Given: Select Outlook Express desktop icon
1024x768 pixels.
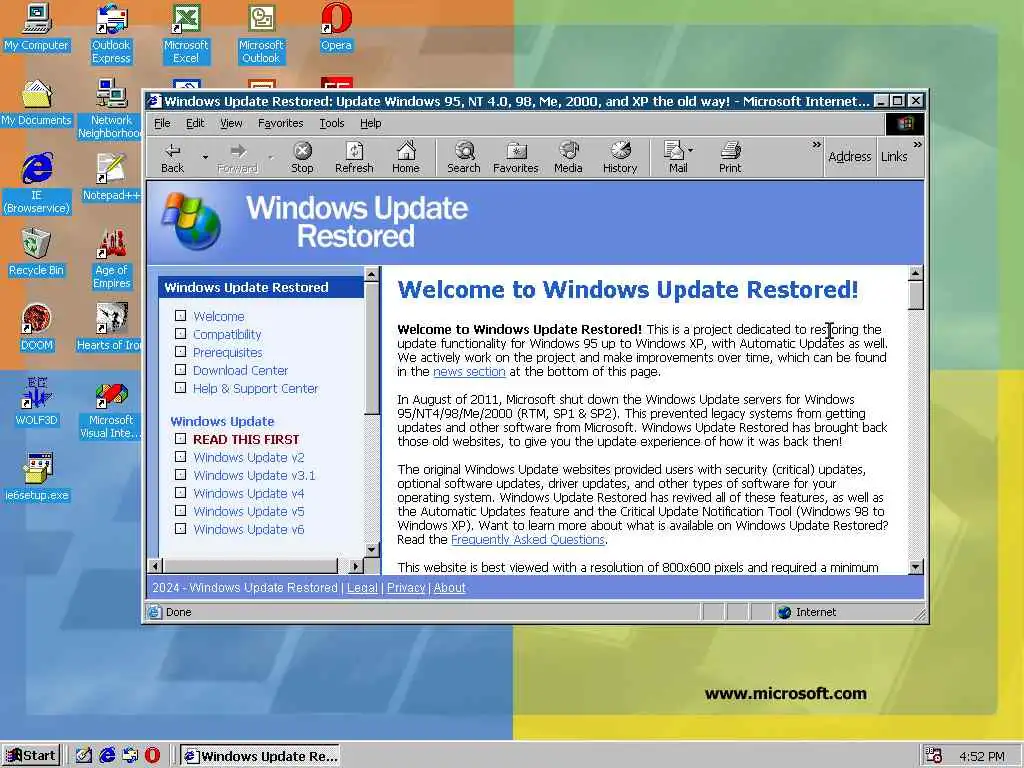Looking at the screenshot, I should tap(111, 34).
